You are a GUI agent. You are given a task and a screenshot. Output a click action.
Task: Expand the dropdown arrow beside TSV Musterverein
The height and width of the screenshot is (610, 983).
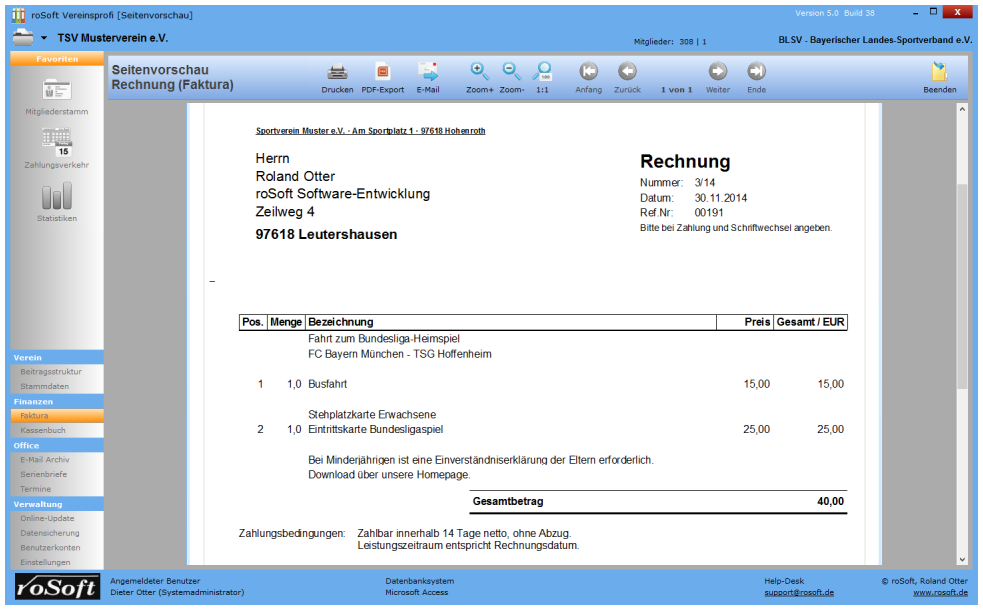point(44,38)
